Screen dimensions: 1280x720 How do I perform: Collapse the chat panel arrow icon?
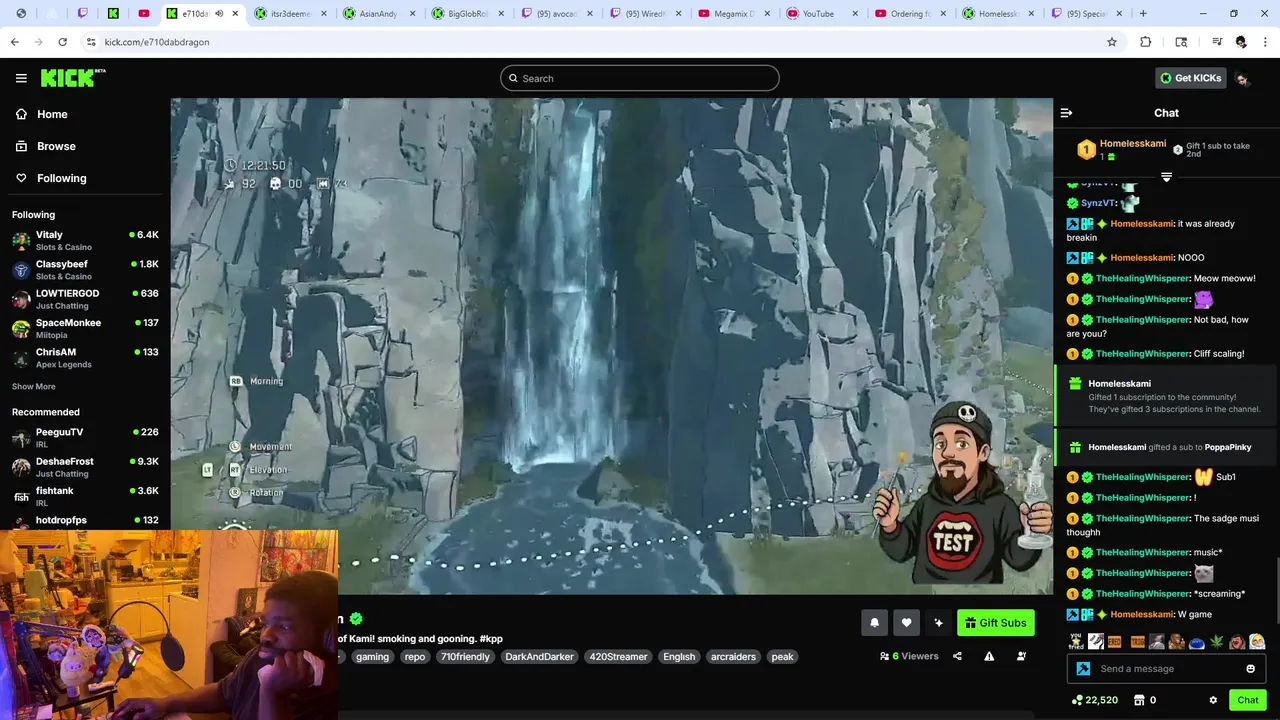[1066, 113]
